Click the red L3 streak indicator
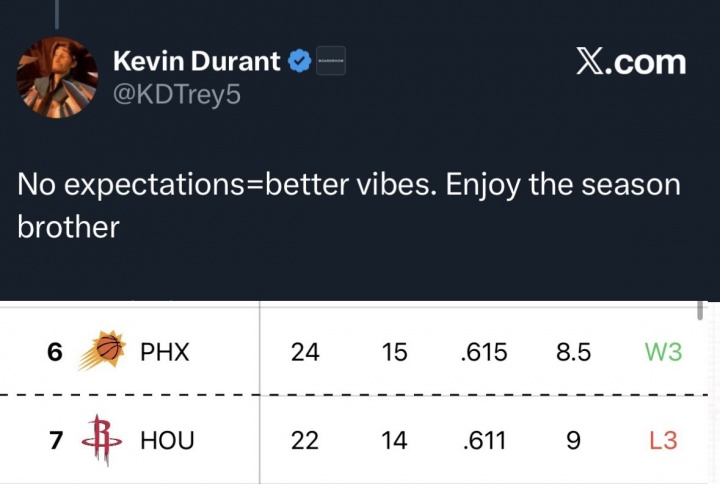720x484 pixels. click(x=663, y=440)
